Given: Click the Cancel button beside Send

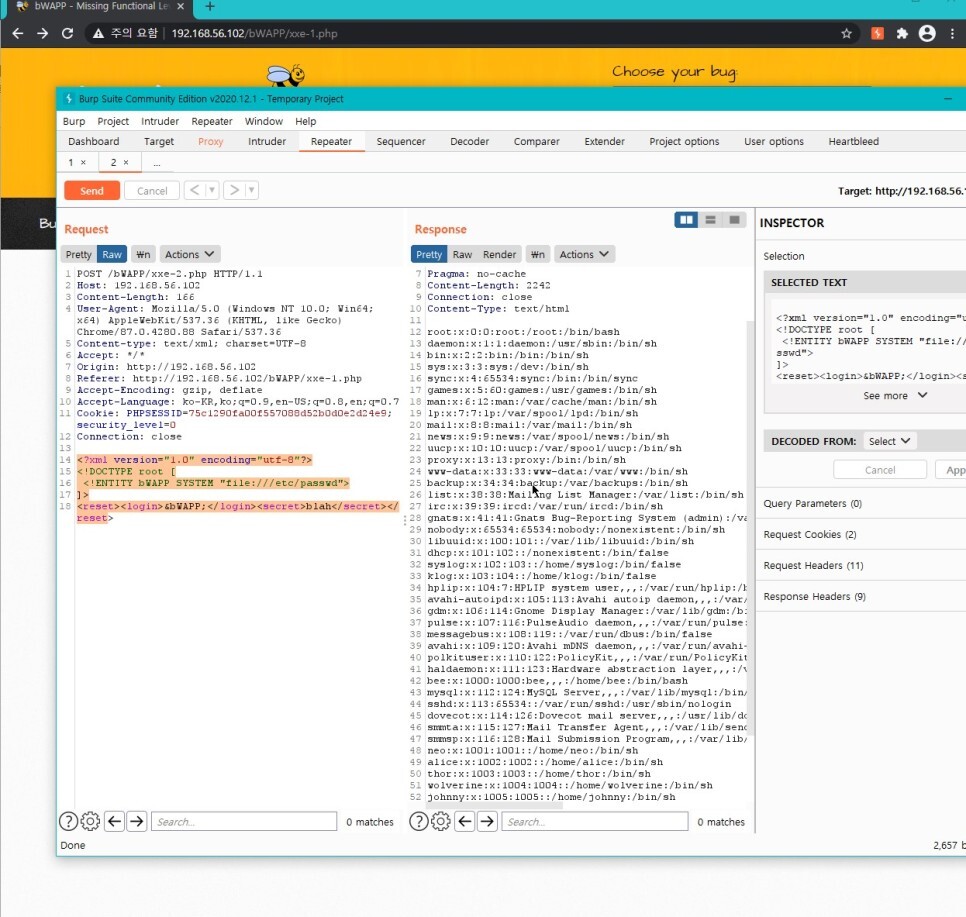Looking at the screenshot, I should pos(152,190).
